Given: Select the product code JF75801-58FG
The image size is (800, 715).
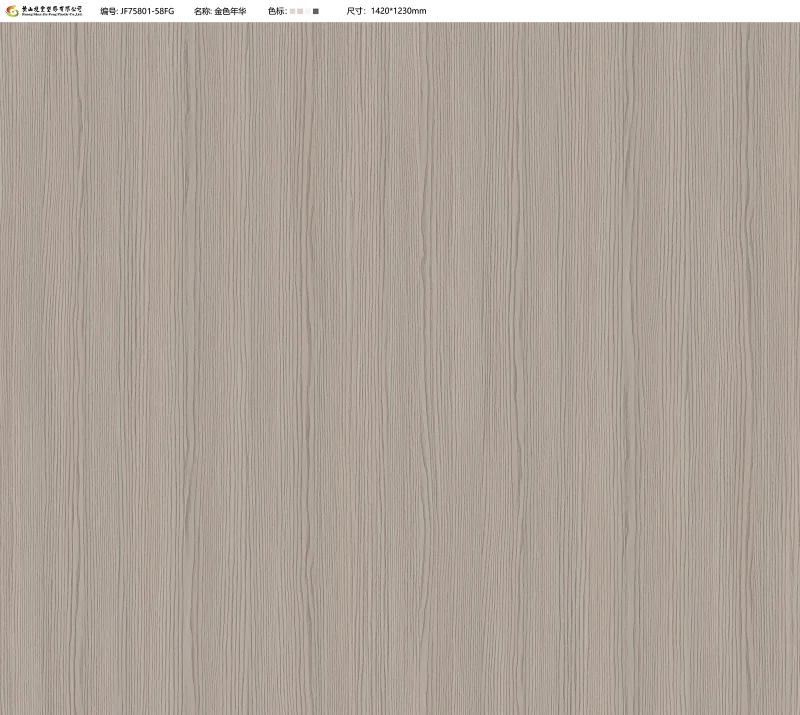Looking at the screenshot, I should point(147,11).
